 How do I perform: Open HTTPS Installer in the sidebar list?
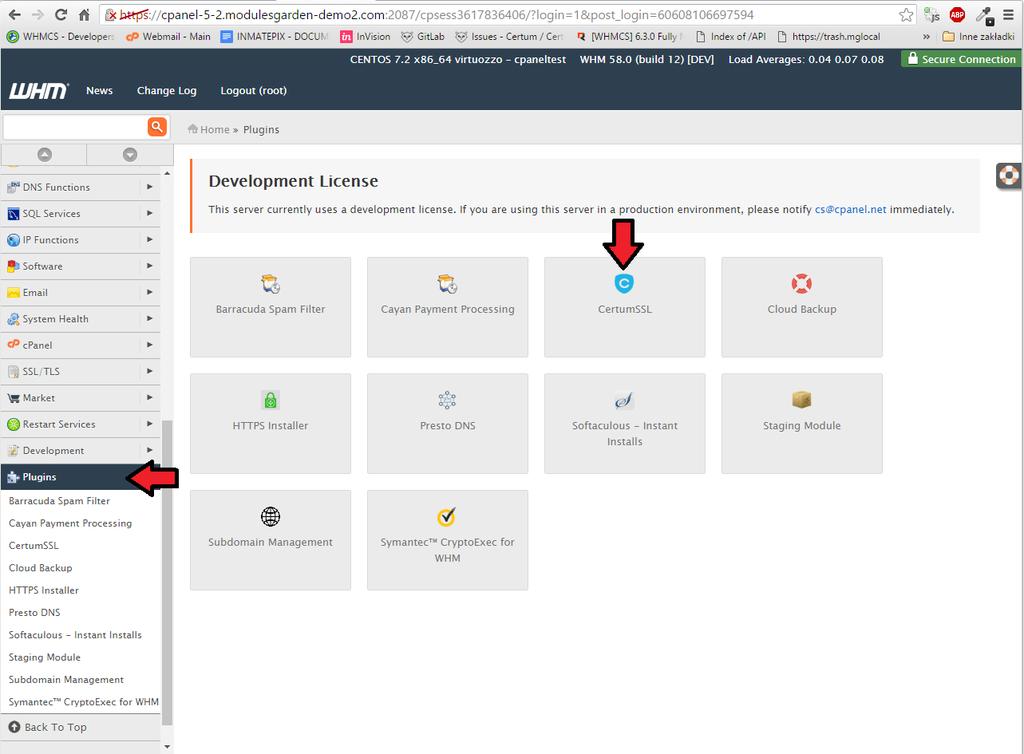pyautogui.click(x=44, y=590)
